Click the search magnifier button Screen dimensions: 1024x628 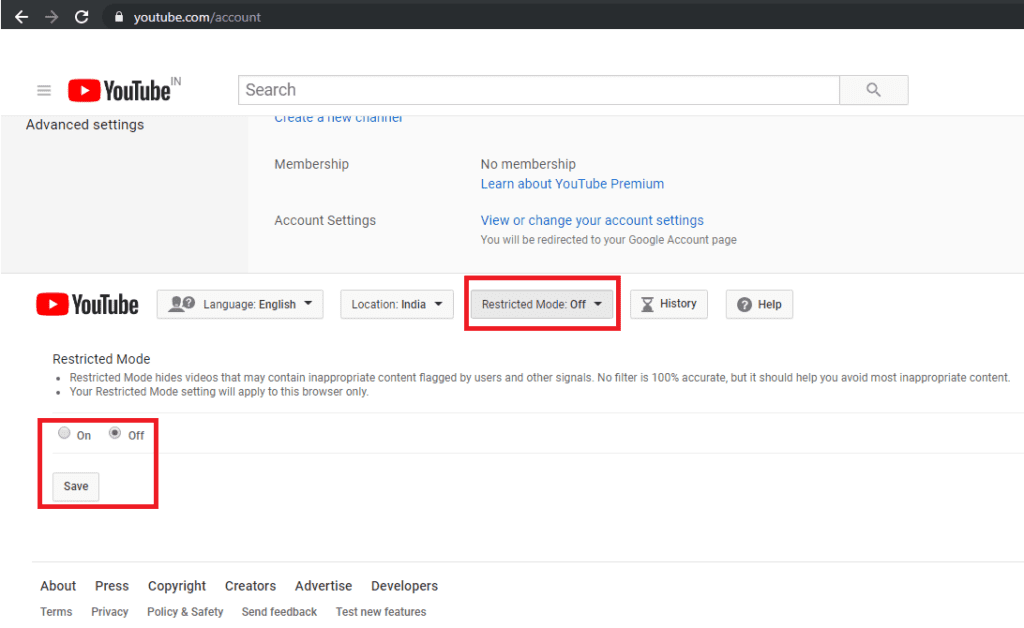pos(873,90)
